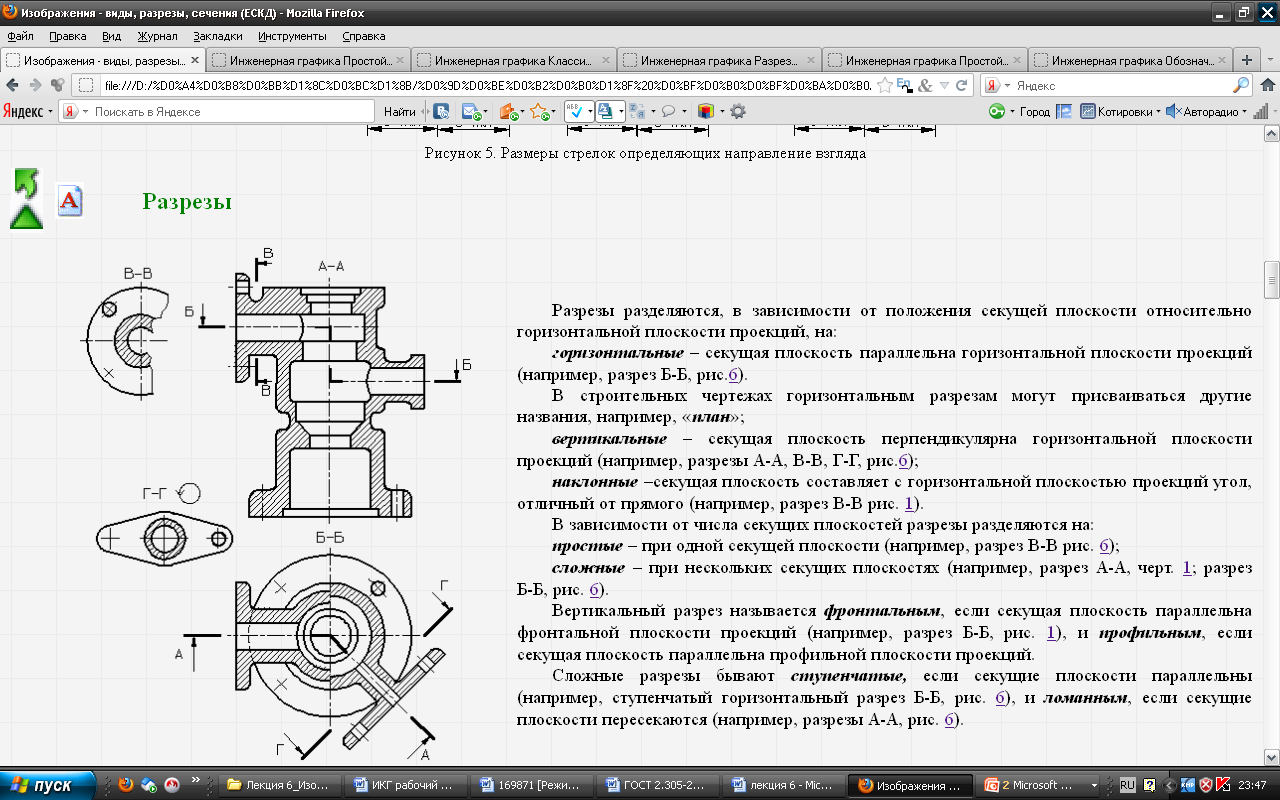Open Лекция 6_Изо... folder in taskbar

[x=280, y=785]
